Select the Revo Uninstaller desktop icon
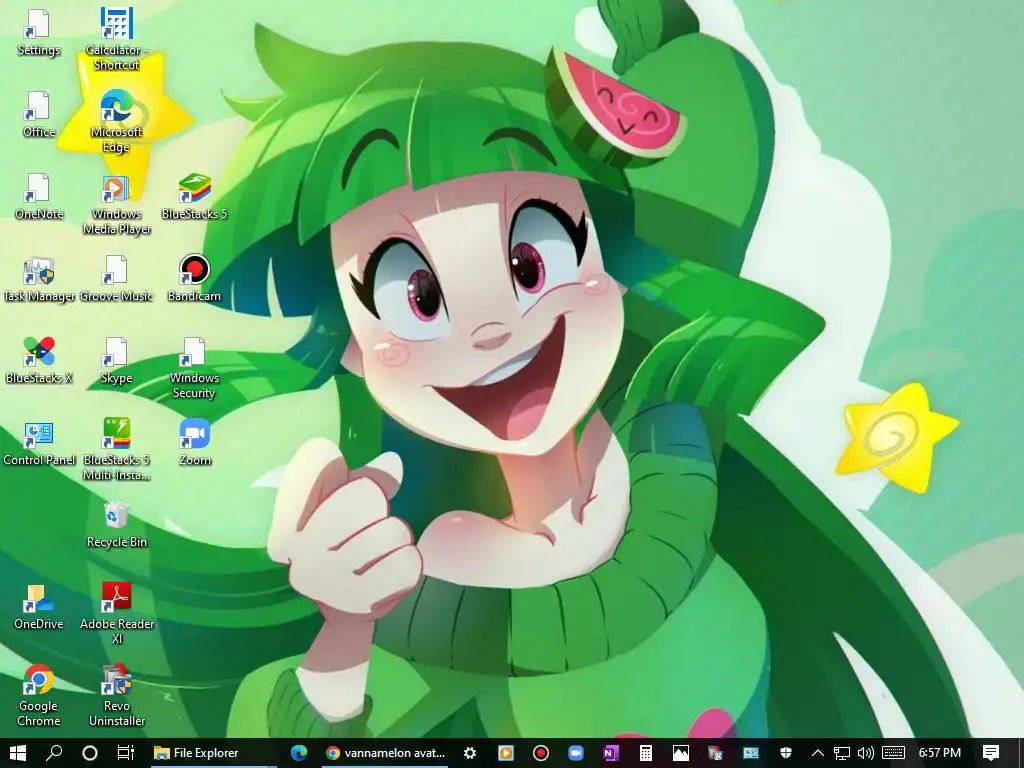This screenshot has width=1024, height=768. click(116, 696)
